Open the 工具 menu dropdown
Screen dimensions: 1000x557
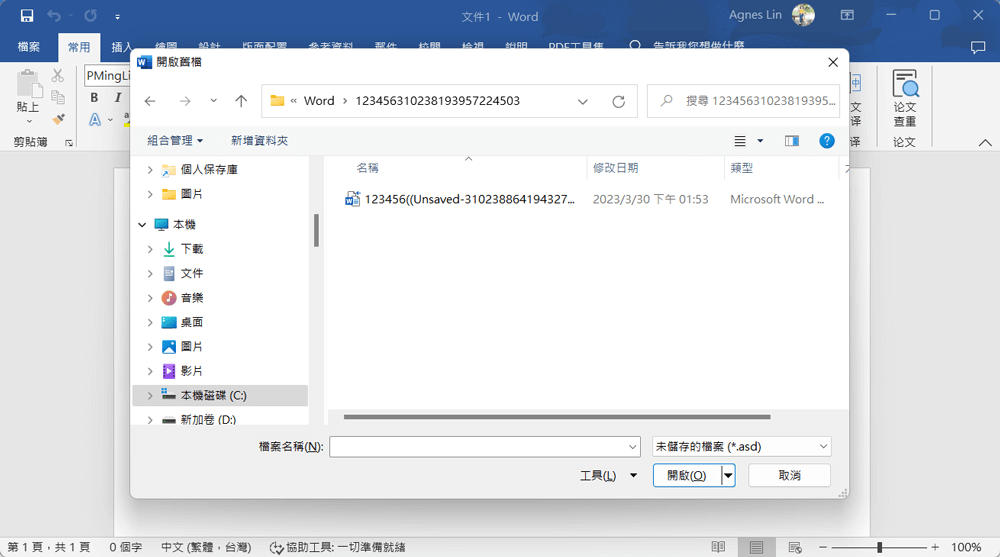click(x=608, y=475)
